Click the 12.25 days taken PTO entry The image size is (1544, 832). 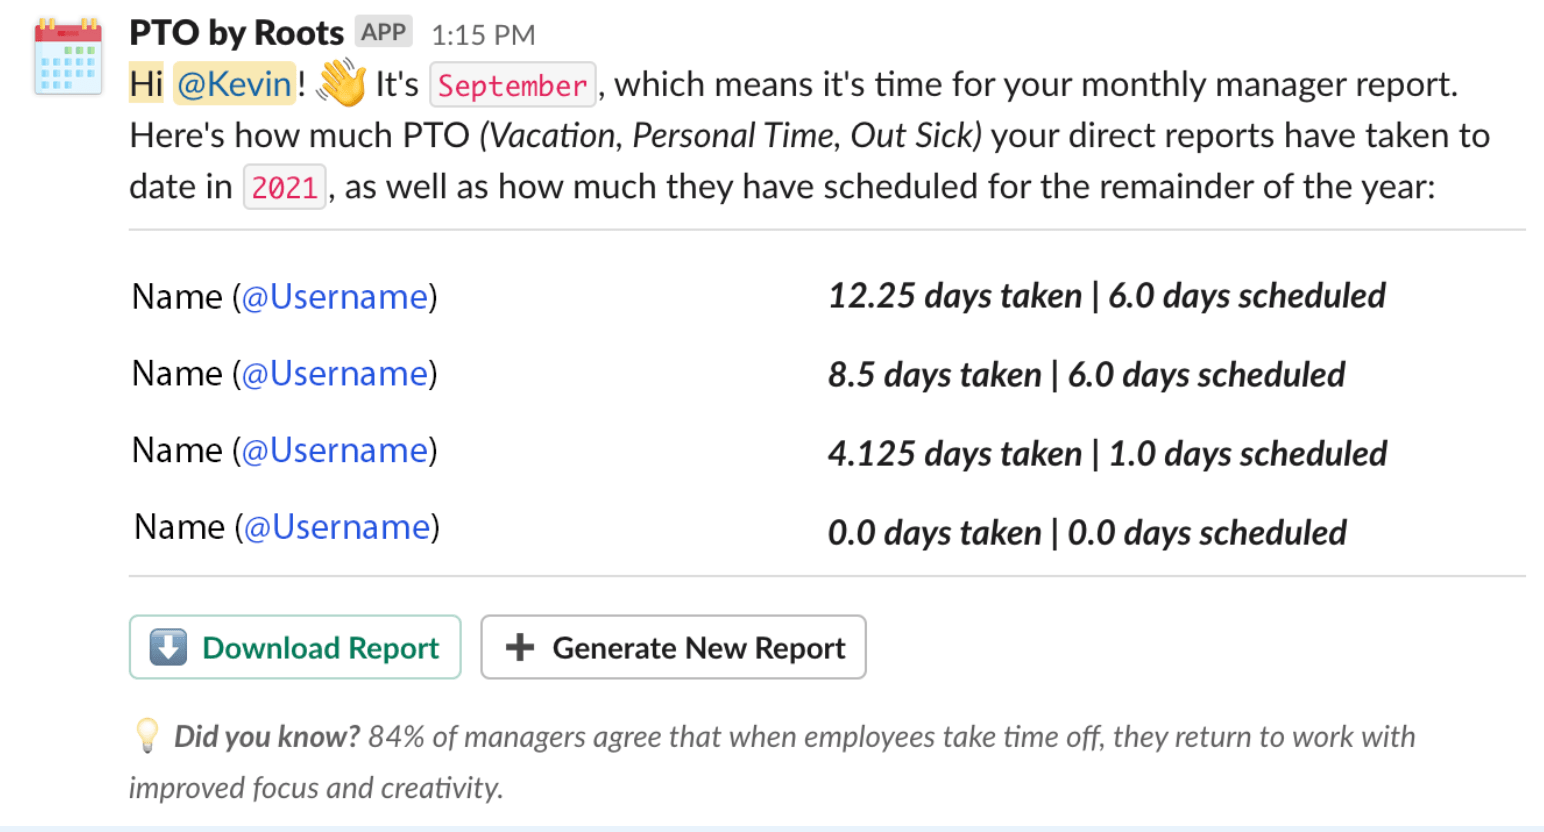[1105, 295]
